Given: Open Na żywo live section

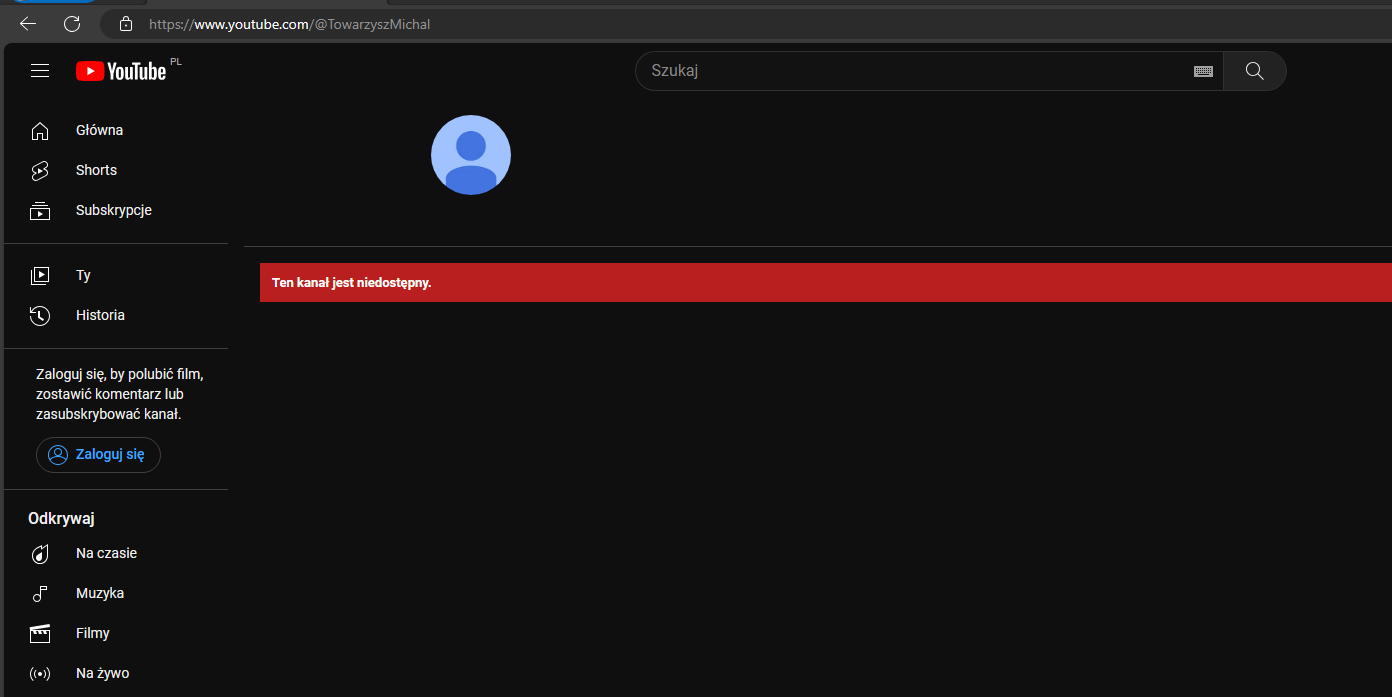Looking at the screenshot, I should pos(102,674).
